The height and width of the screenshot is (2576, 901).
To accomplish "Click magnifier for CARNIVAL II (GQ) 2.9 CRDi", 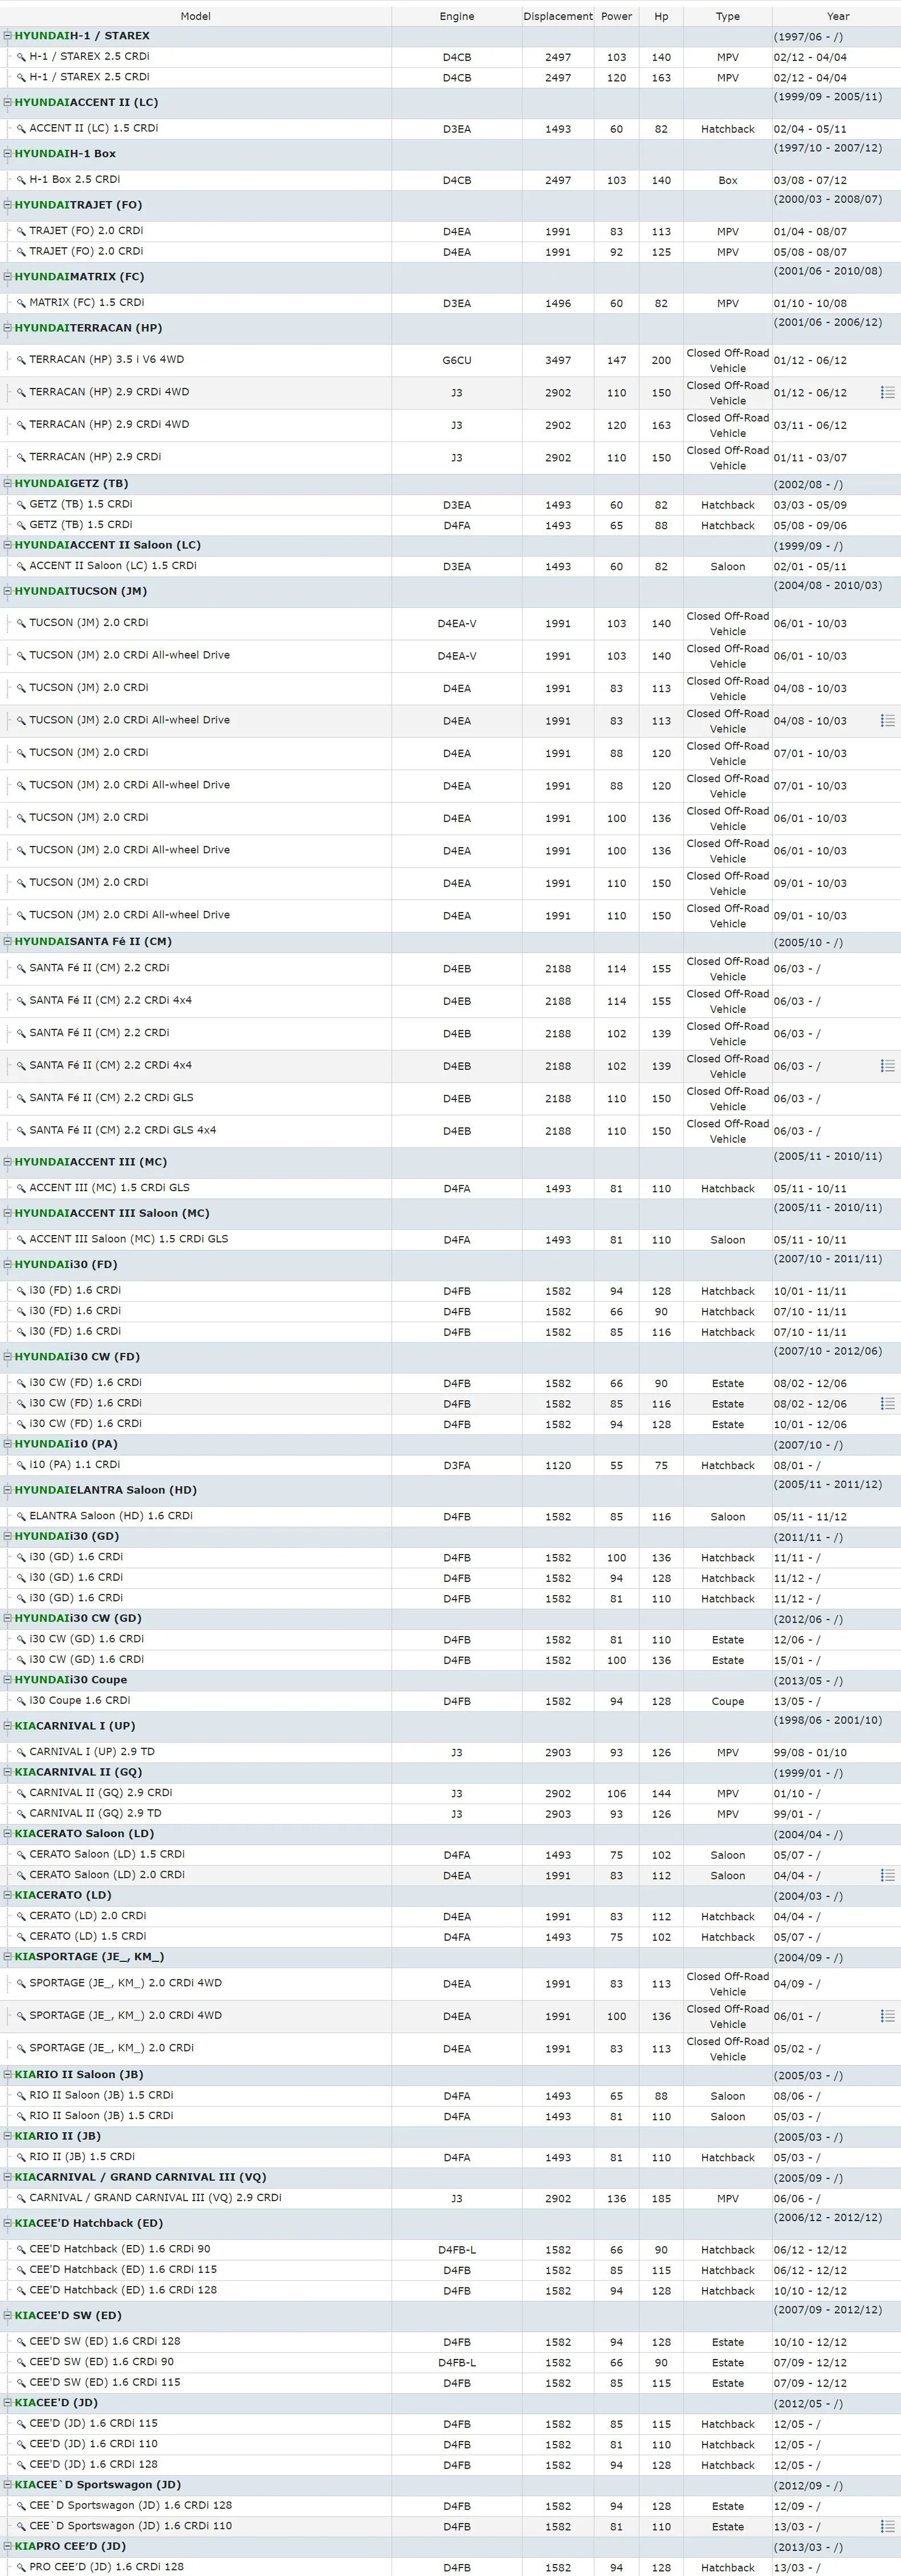I will pyautogui.click(x=21, y=1793).
